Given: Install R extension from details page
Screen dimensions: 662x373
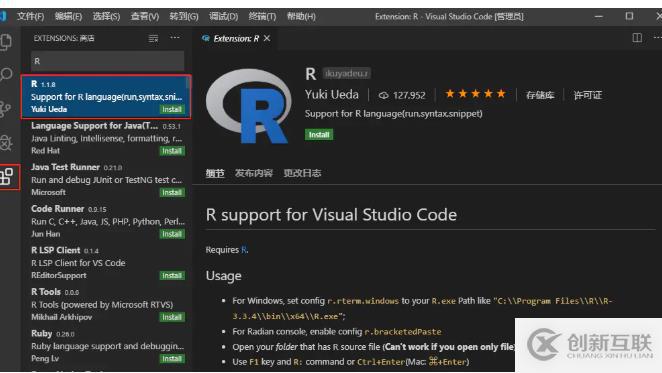Looking at the screenshot, I should click(x=319, y=135).
